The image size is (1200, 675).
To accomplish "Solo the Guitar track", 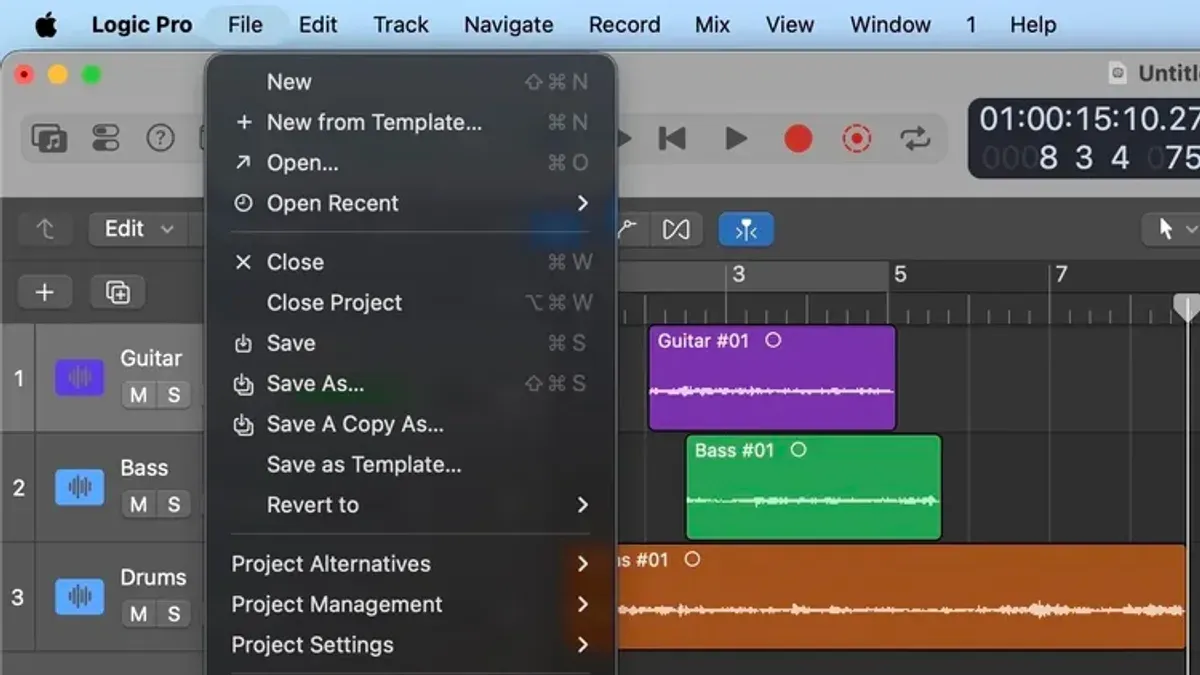I will point(174,395).
